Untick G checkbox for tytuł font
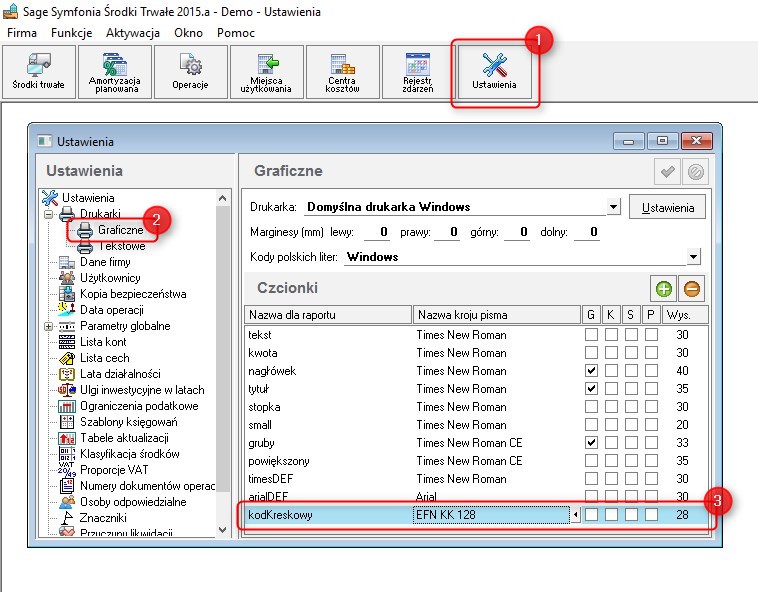The height and width of the screenshot is (592, 758). (591, 389)
